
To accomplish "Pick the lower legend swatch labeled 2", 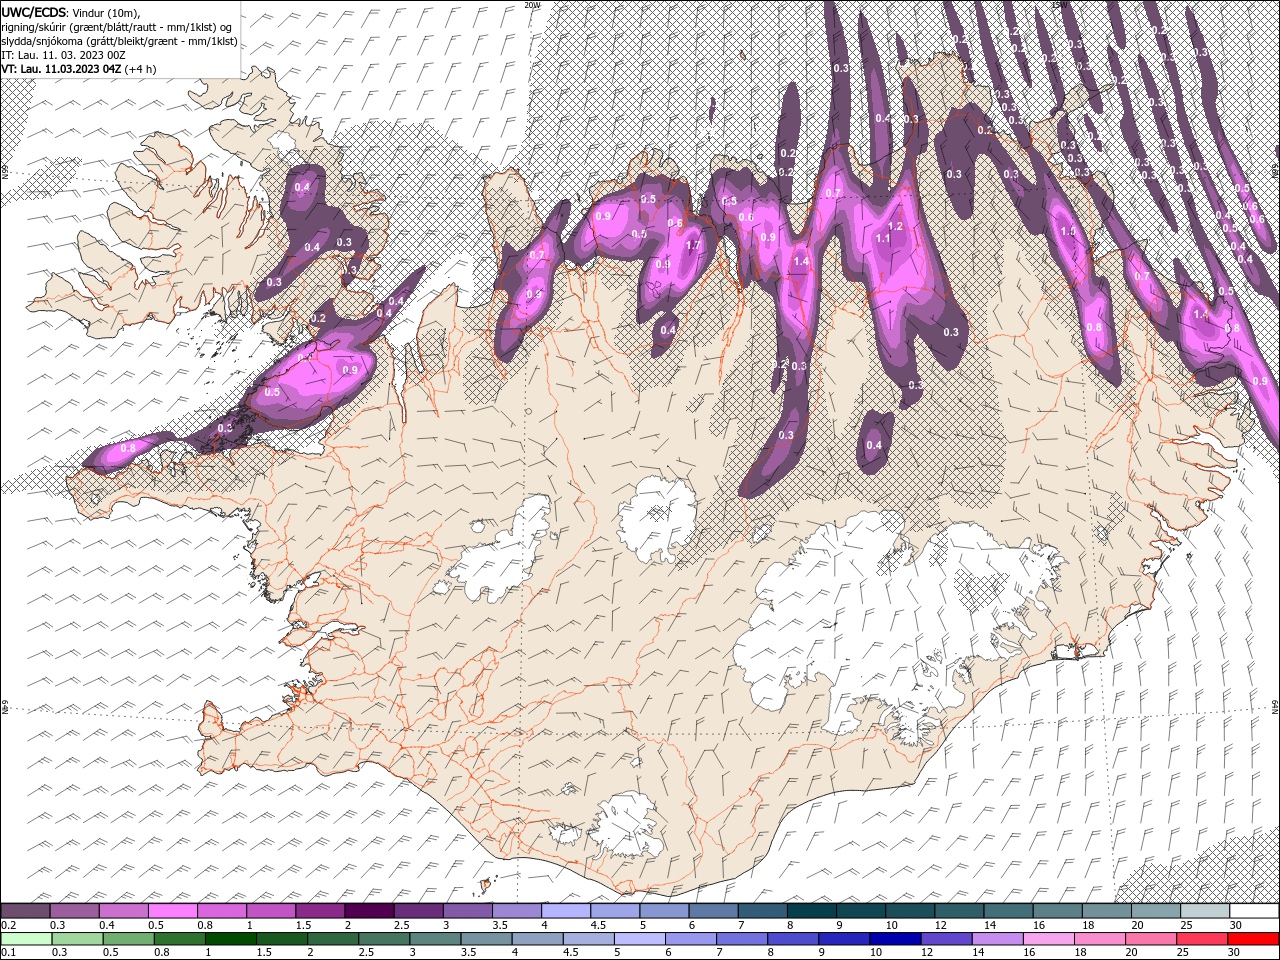I will [333, 938].
